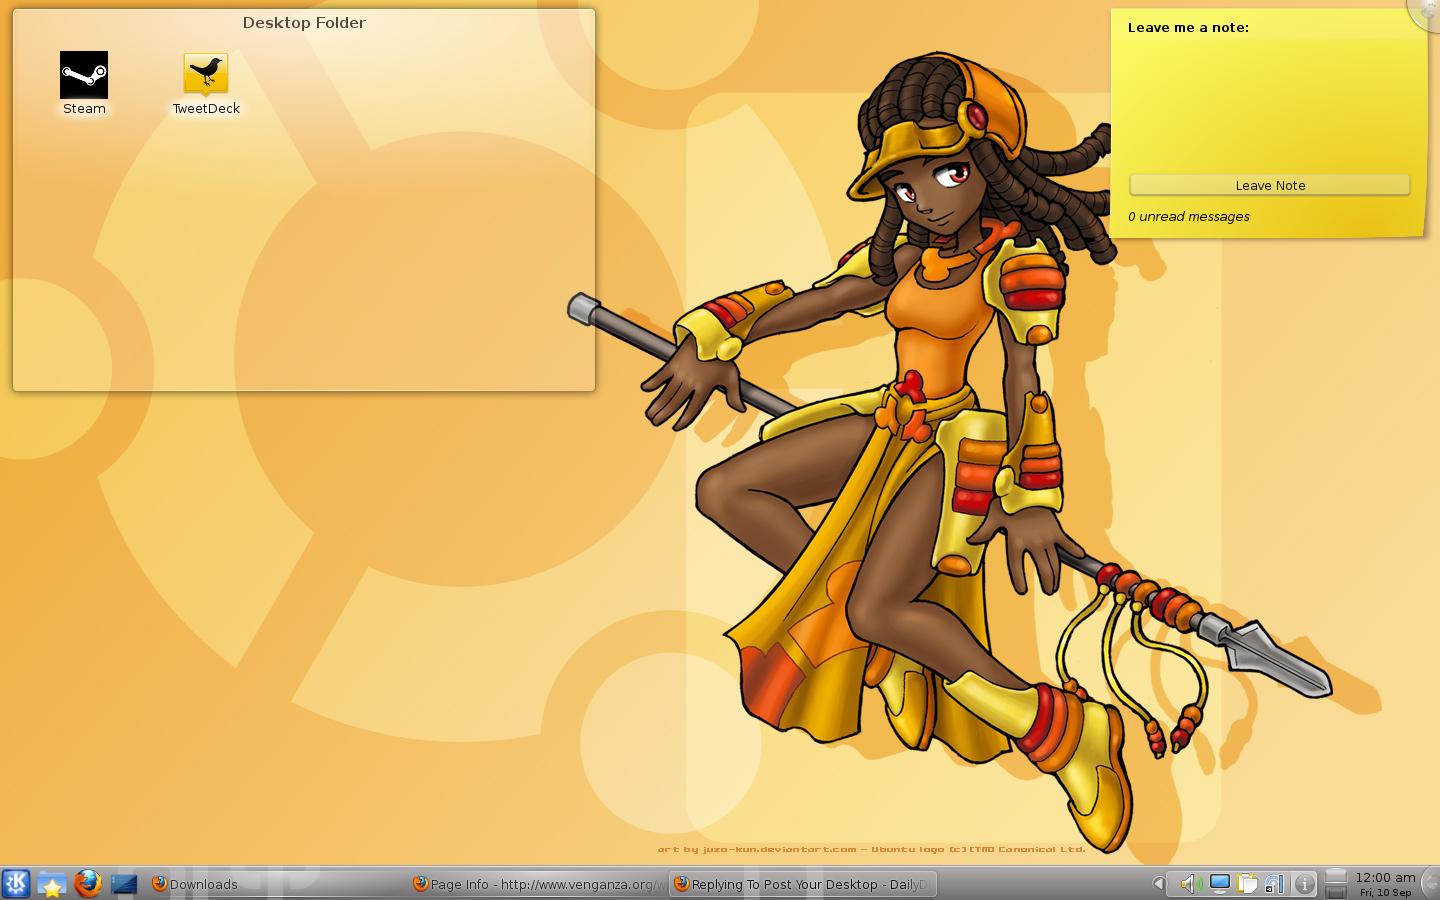Click the Leave Note button
Screen dimensions: 1440x900
tap(1270, 185)
